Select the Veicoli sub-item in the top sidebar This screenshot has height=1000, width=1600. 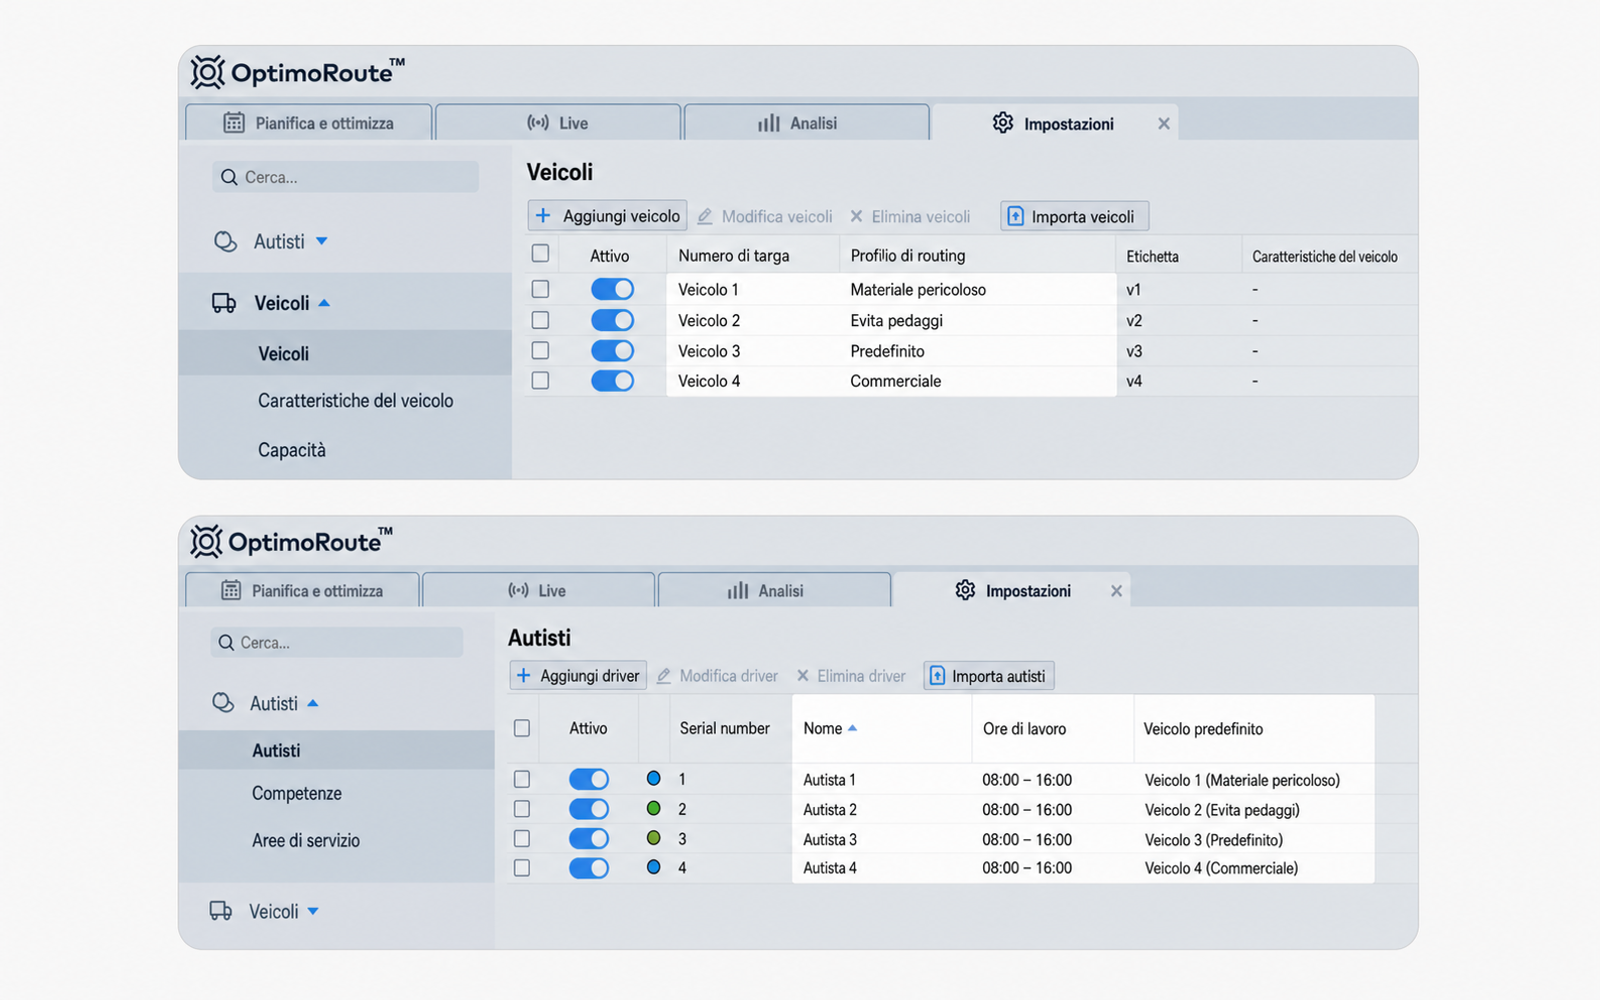345,353
